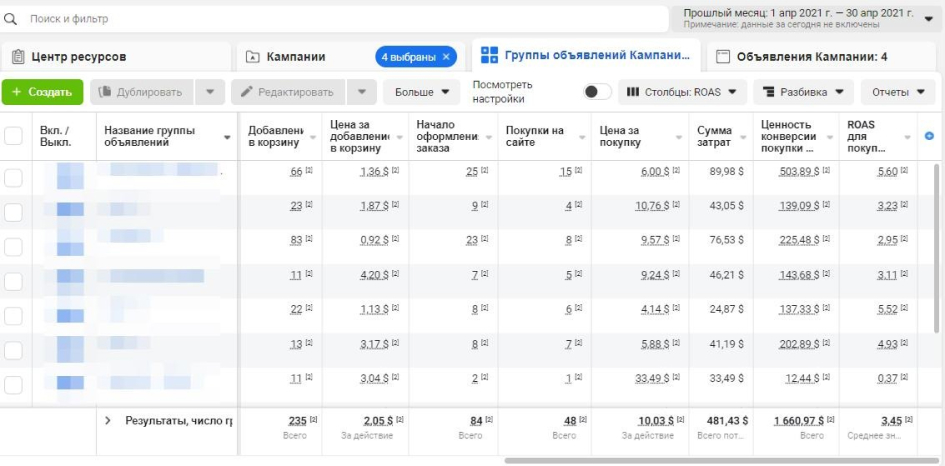Image resolution: width=945 pixels, height=466 pixels.
Task: Open the 'Больше' menu
Action: point(421,92)
